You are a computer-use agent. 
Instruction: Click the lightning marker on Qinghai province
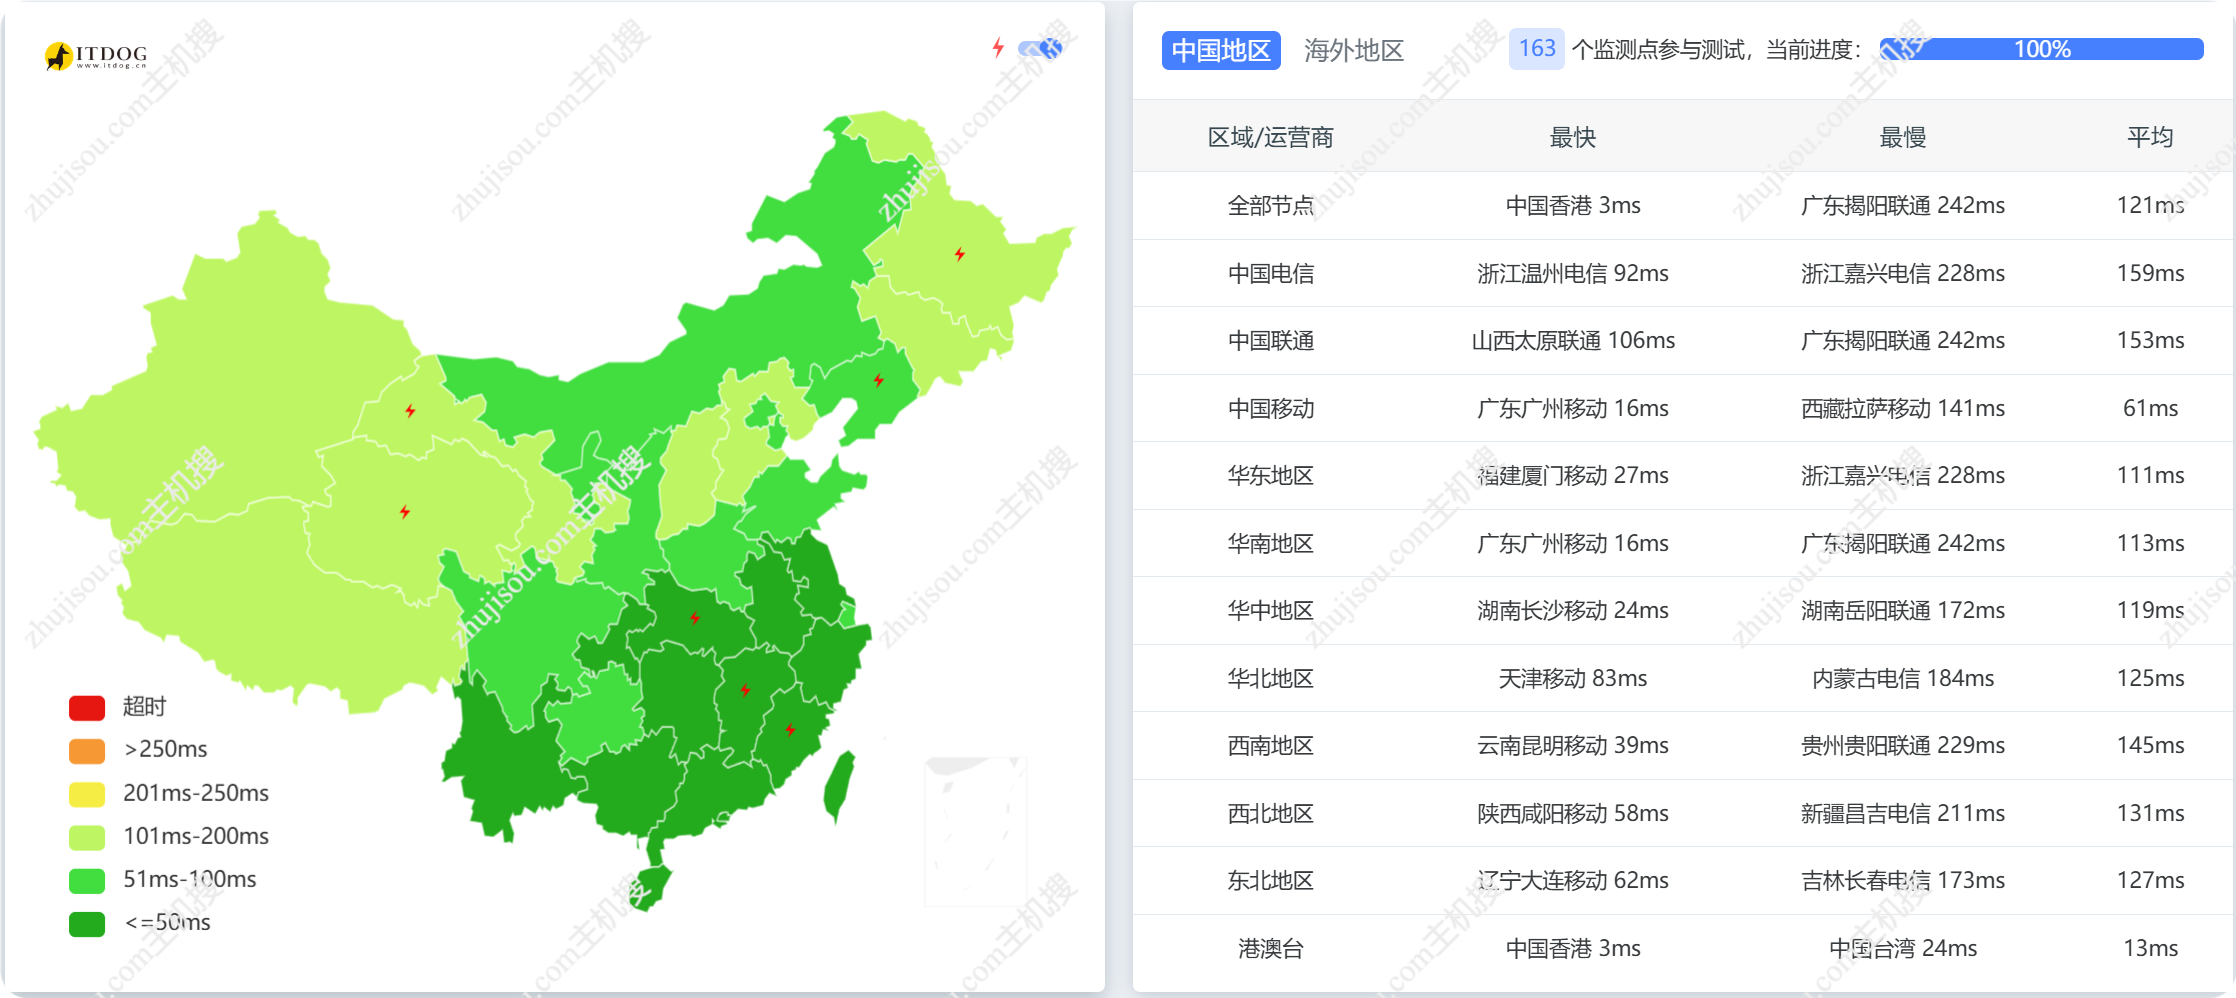(x=404, y=512)
